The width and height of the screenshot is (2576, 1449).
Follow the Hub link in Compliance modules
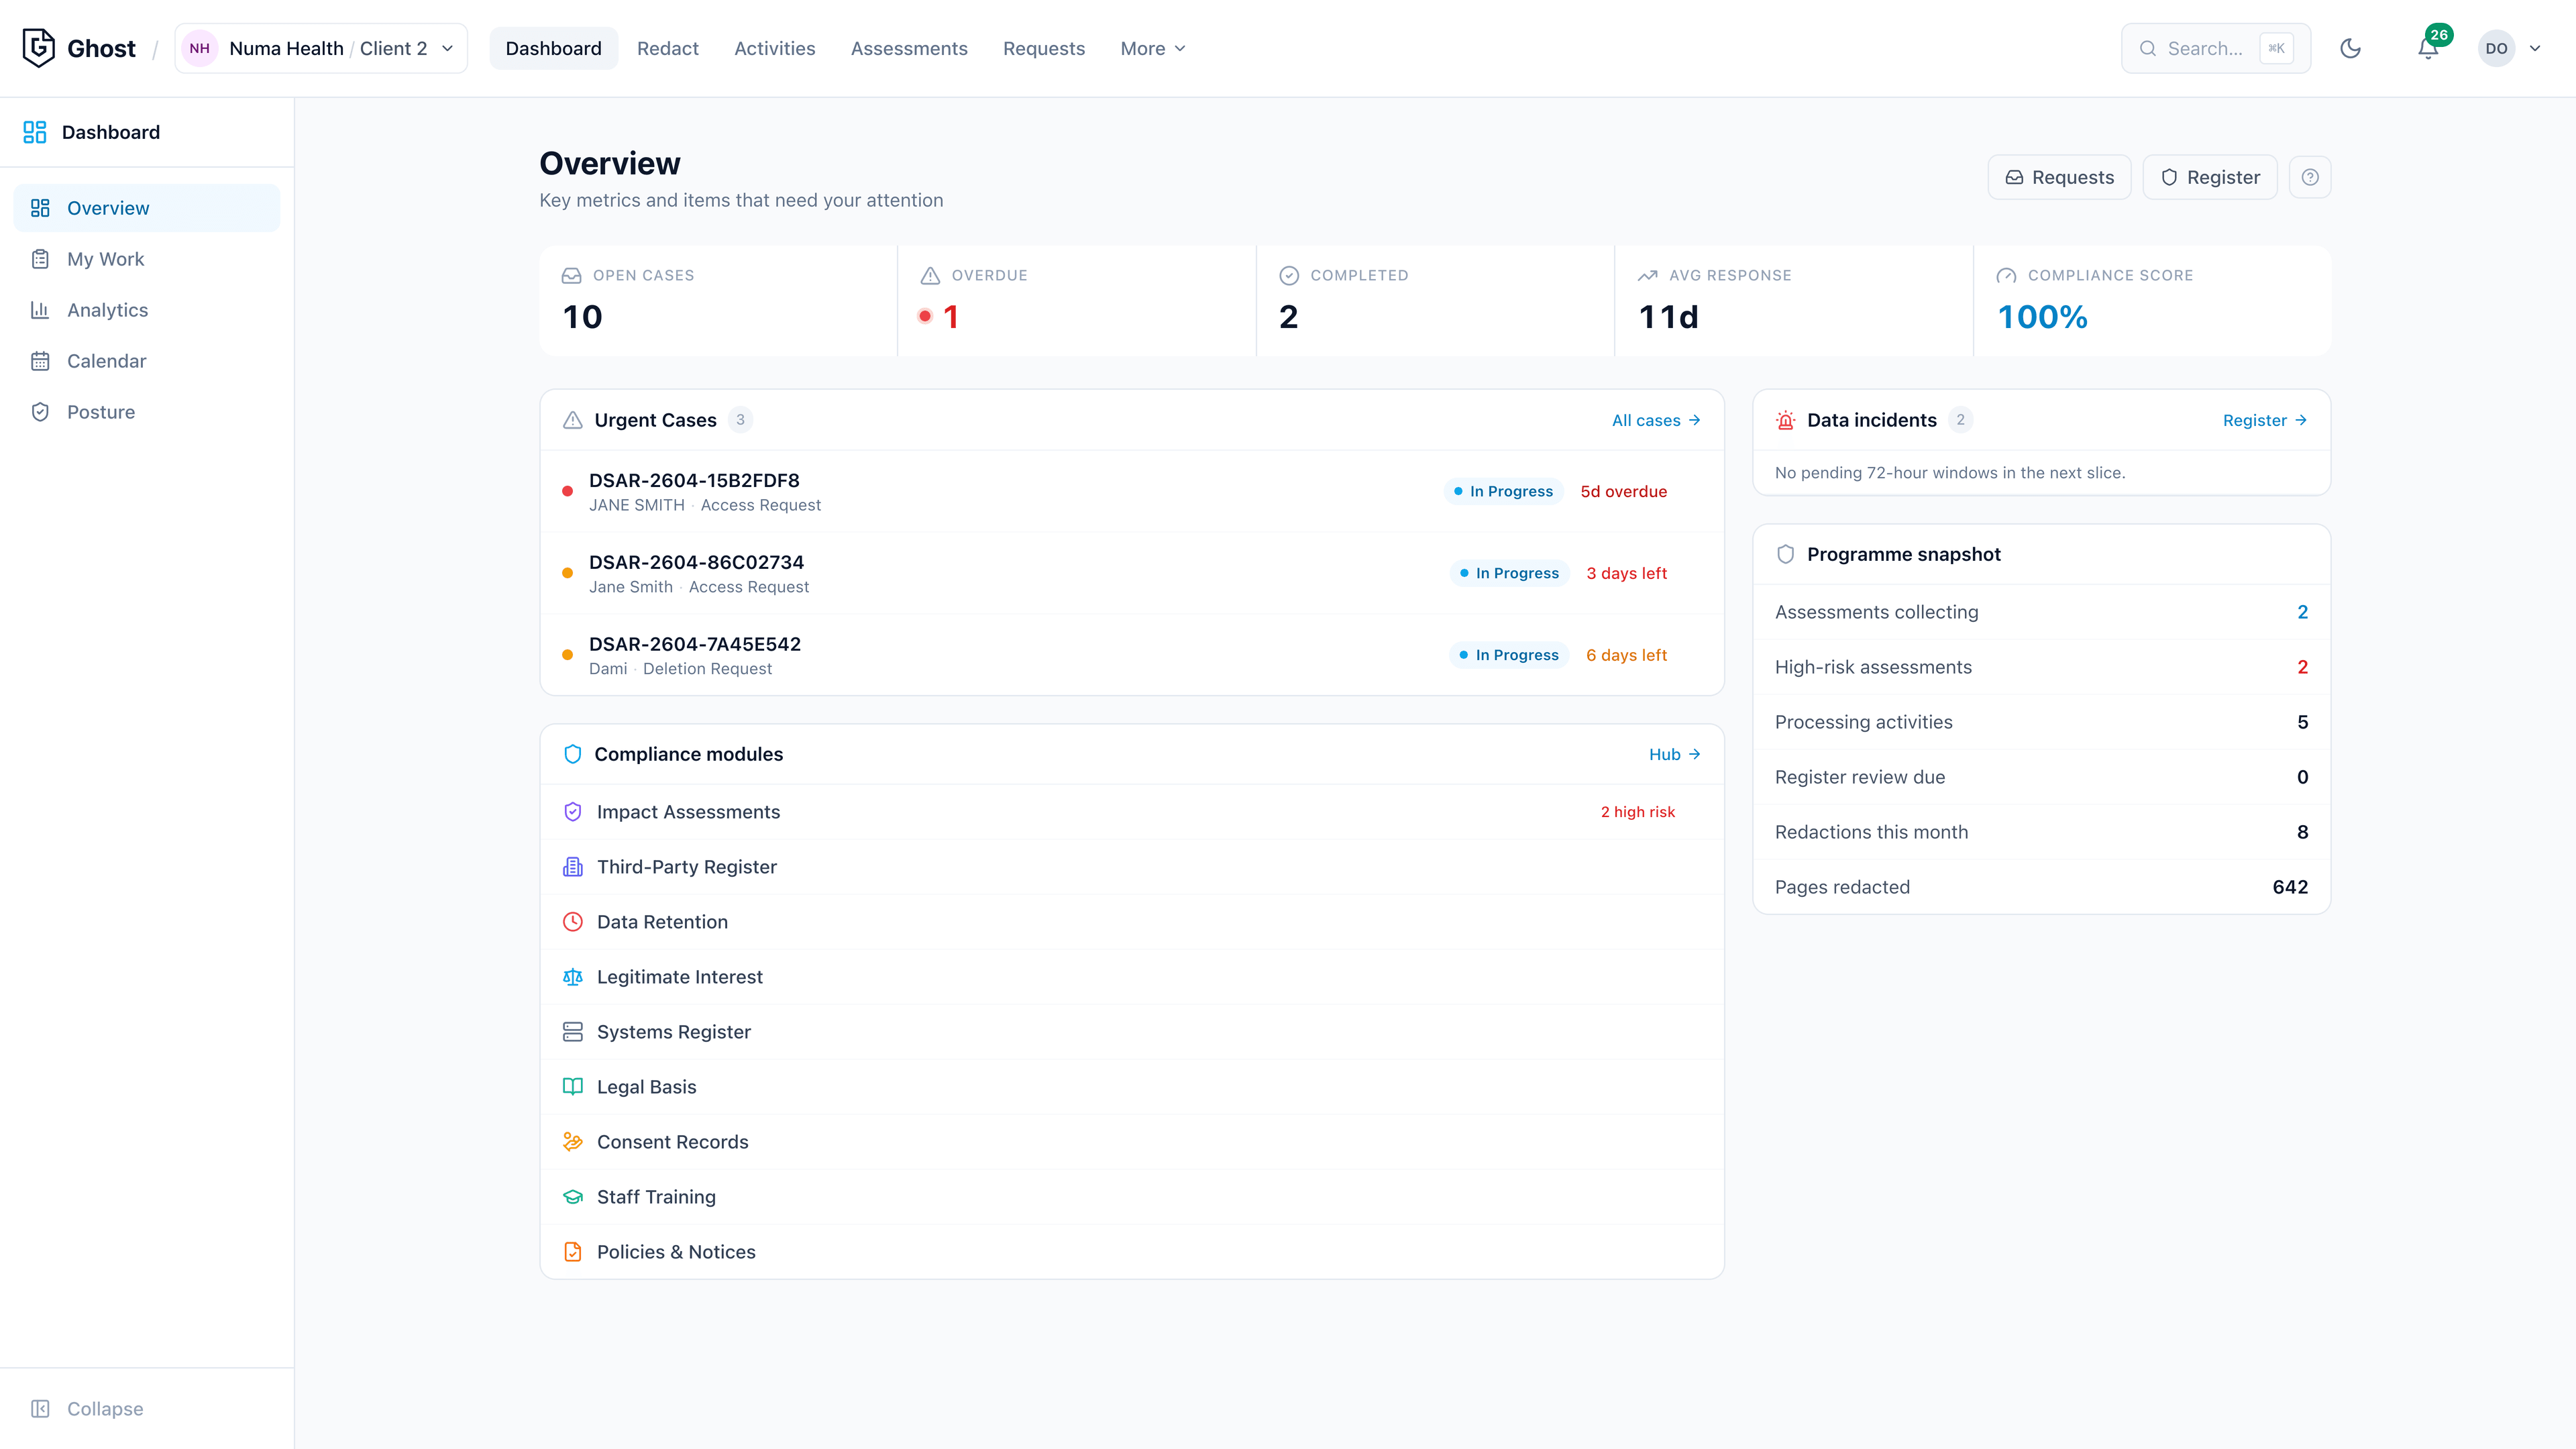tap(1675, 754)
